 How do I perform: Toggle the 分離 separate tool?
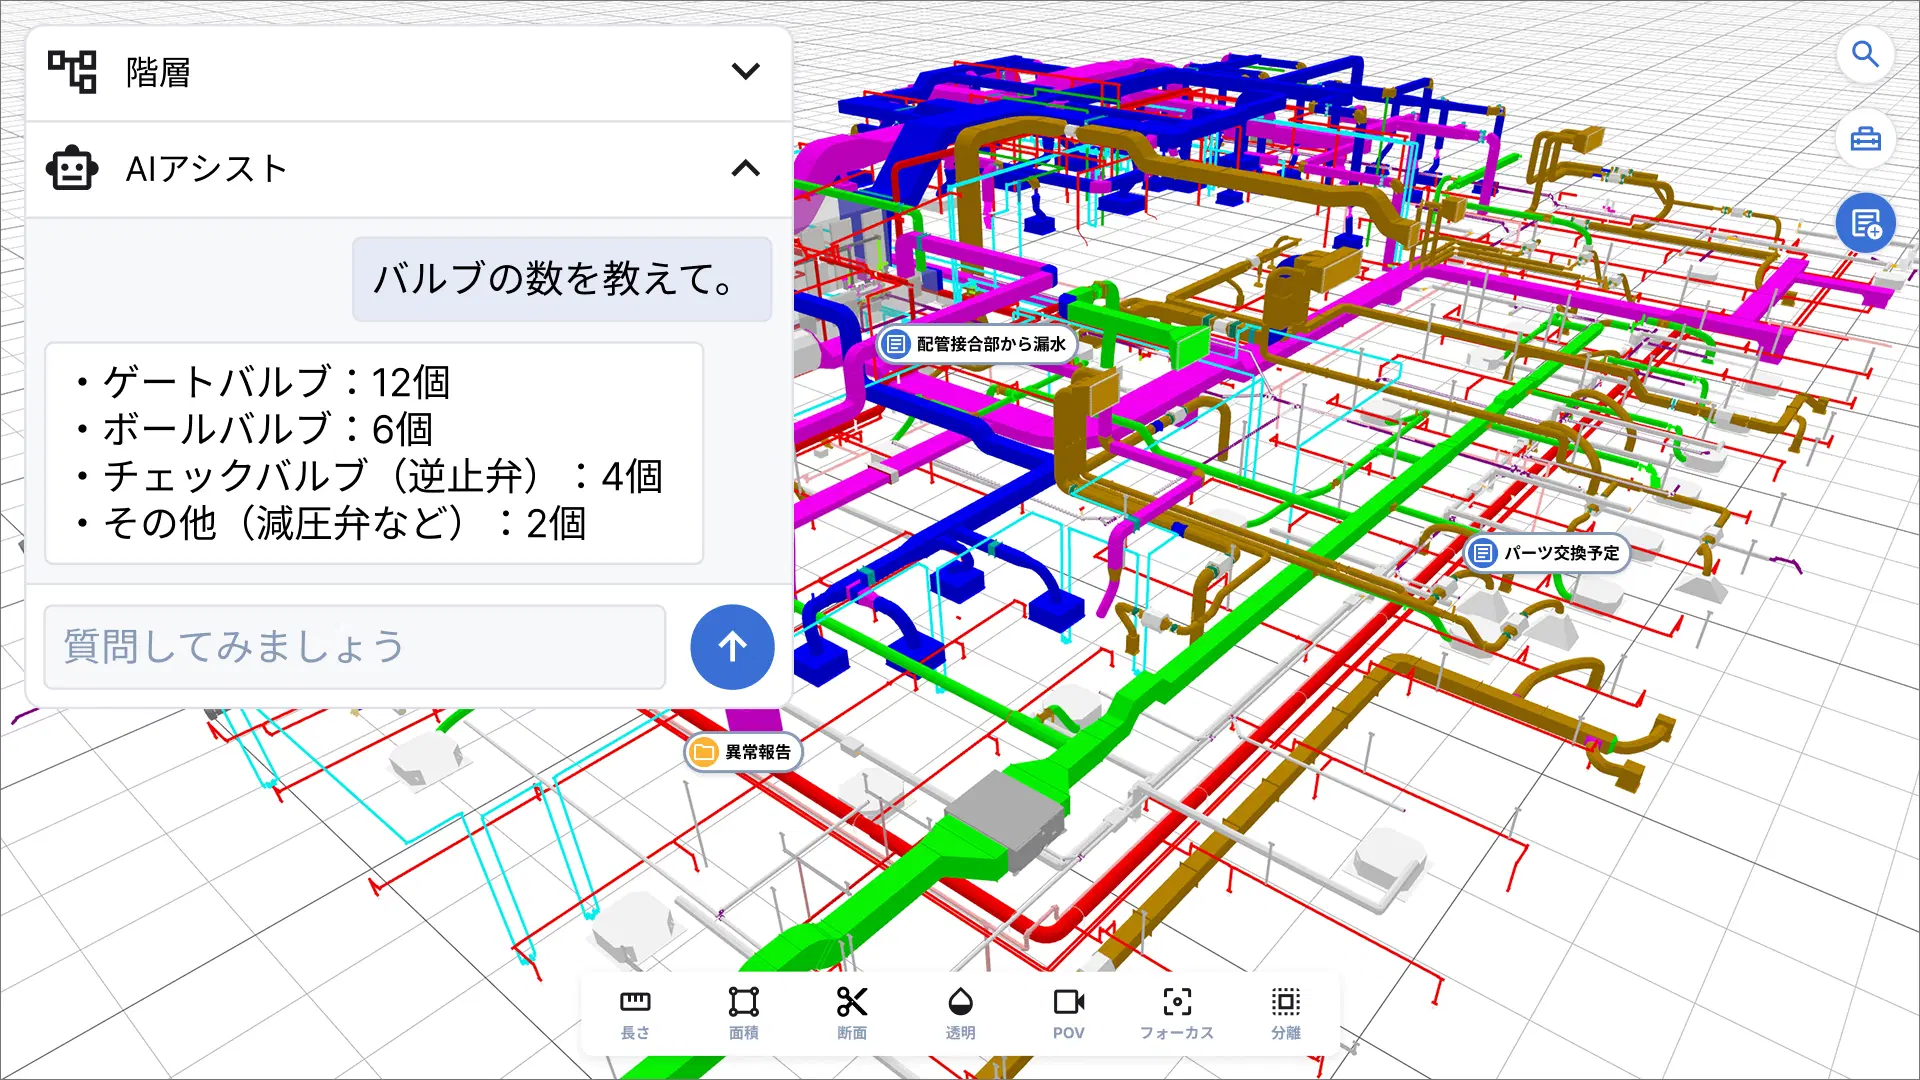tap(1286, 1013)
